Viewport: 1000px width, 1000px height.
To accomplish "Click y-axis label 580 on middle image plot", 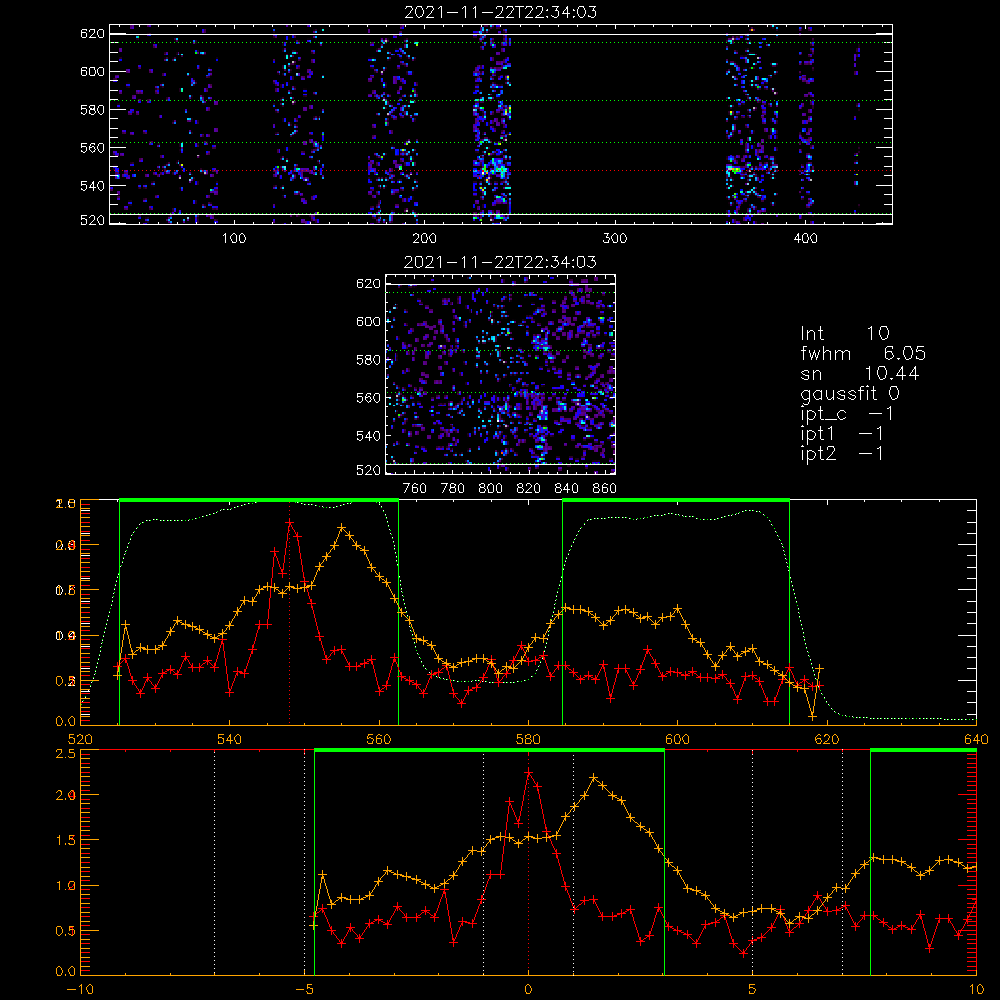I will click(368, 360).
